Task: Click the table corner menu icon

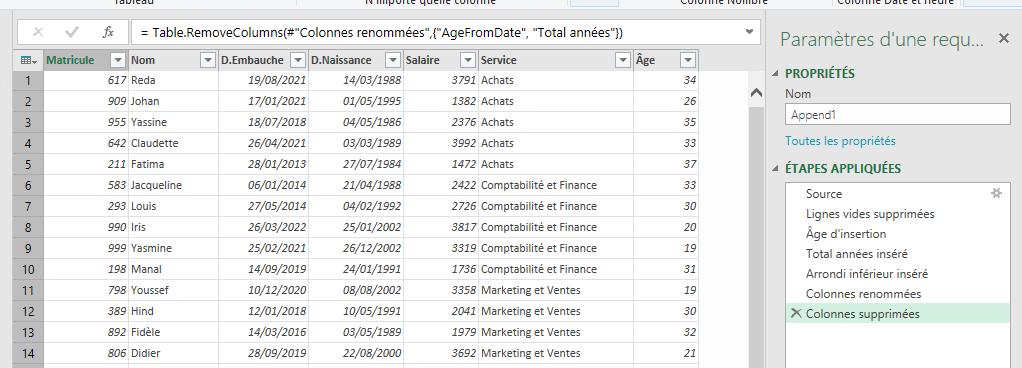Action: pyautogui.click(x=28, y=60)
